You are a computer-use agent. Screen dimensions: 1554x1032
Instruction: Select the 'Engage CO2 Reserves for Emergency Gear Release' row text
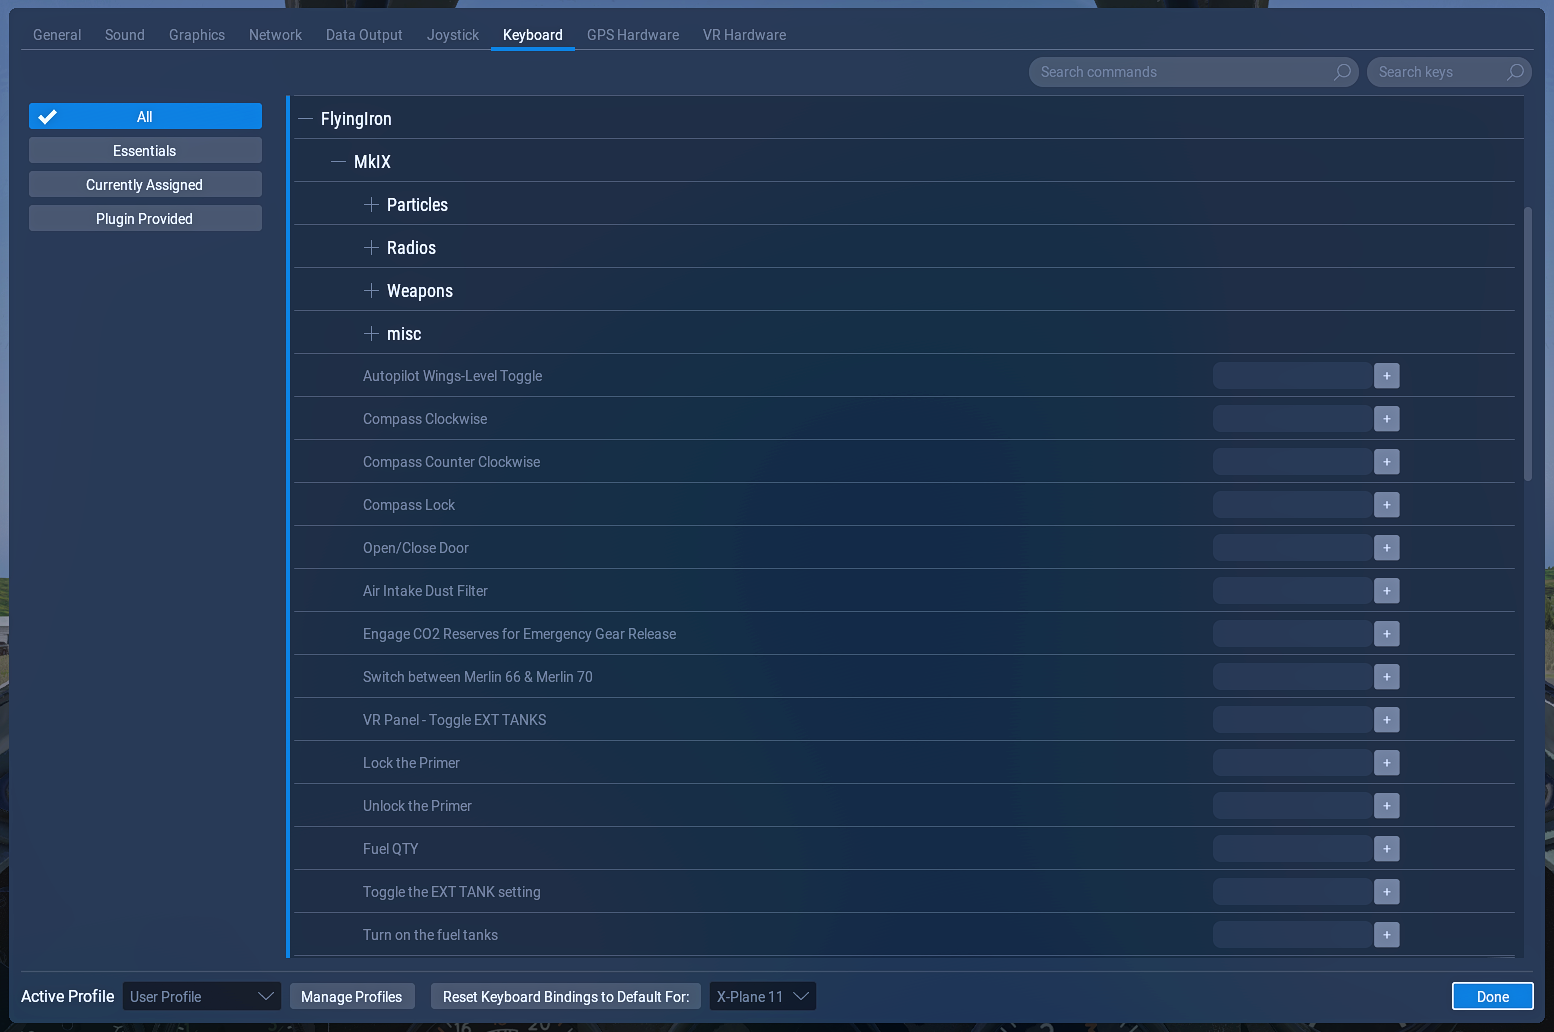[x=520, y=634]
